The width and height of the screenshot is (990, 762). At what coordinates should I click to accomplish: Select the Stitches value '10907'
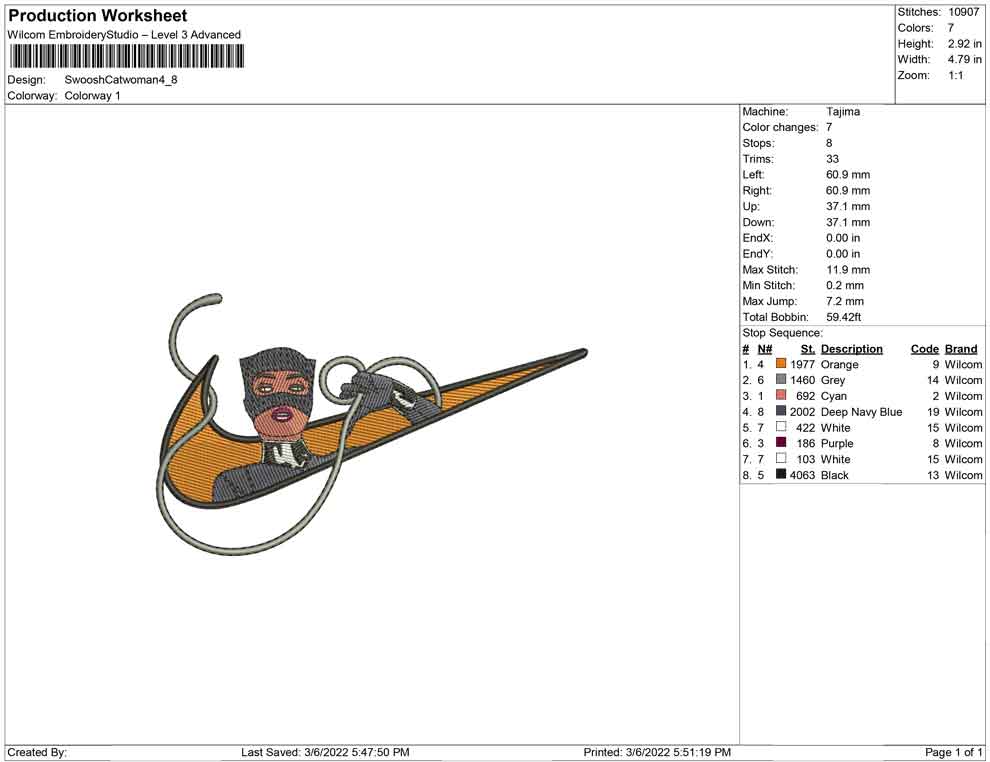[x=963, y=12]
